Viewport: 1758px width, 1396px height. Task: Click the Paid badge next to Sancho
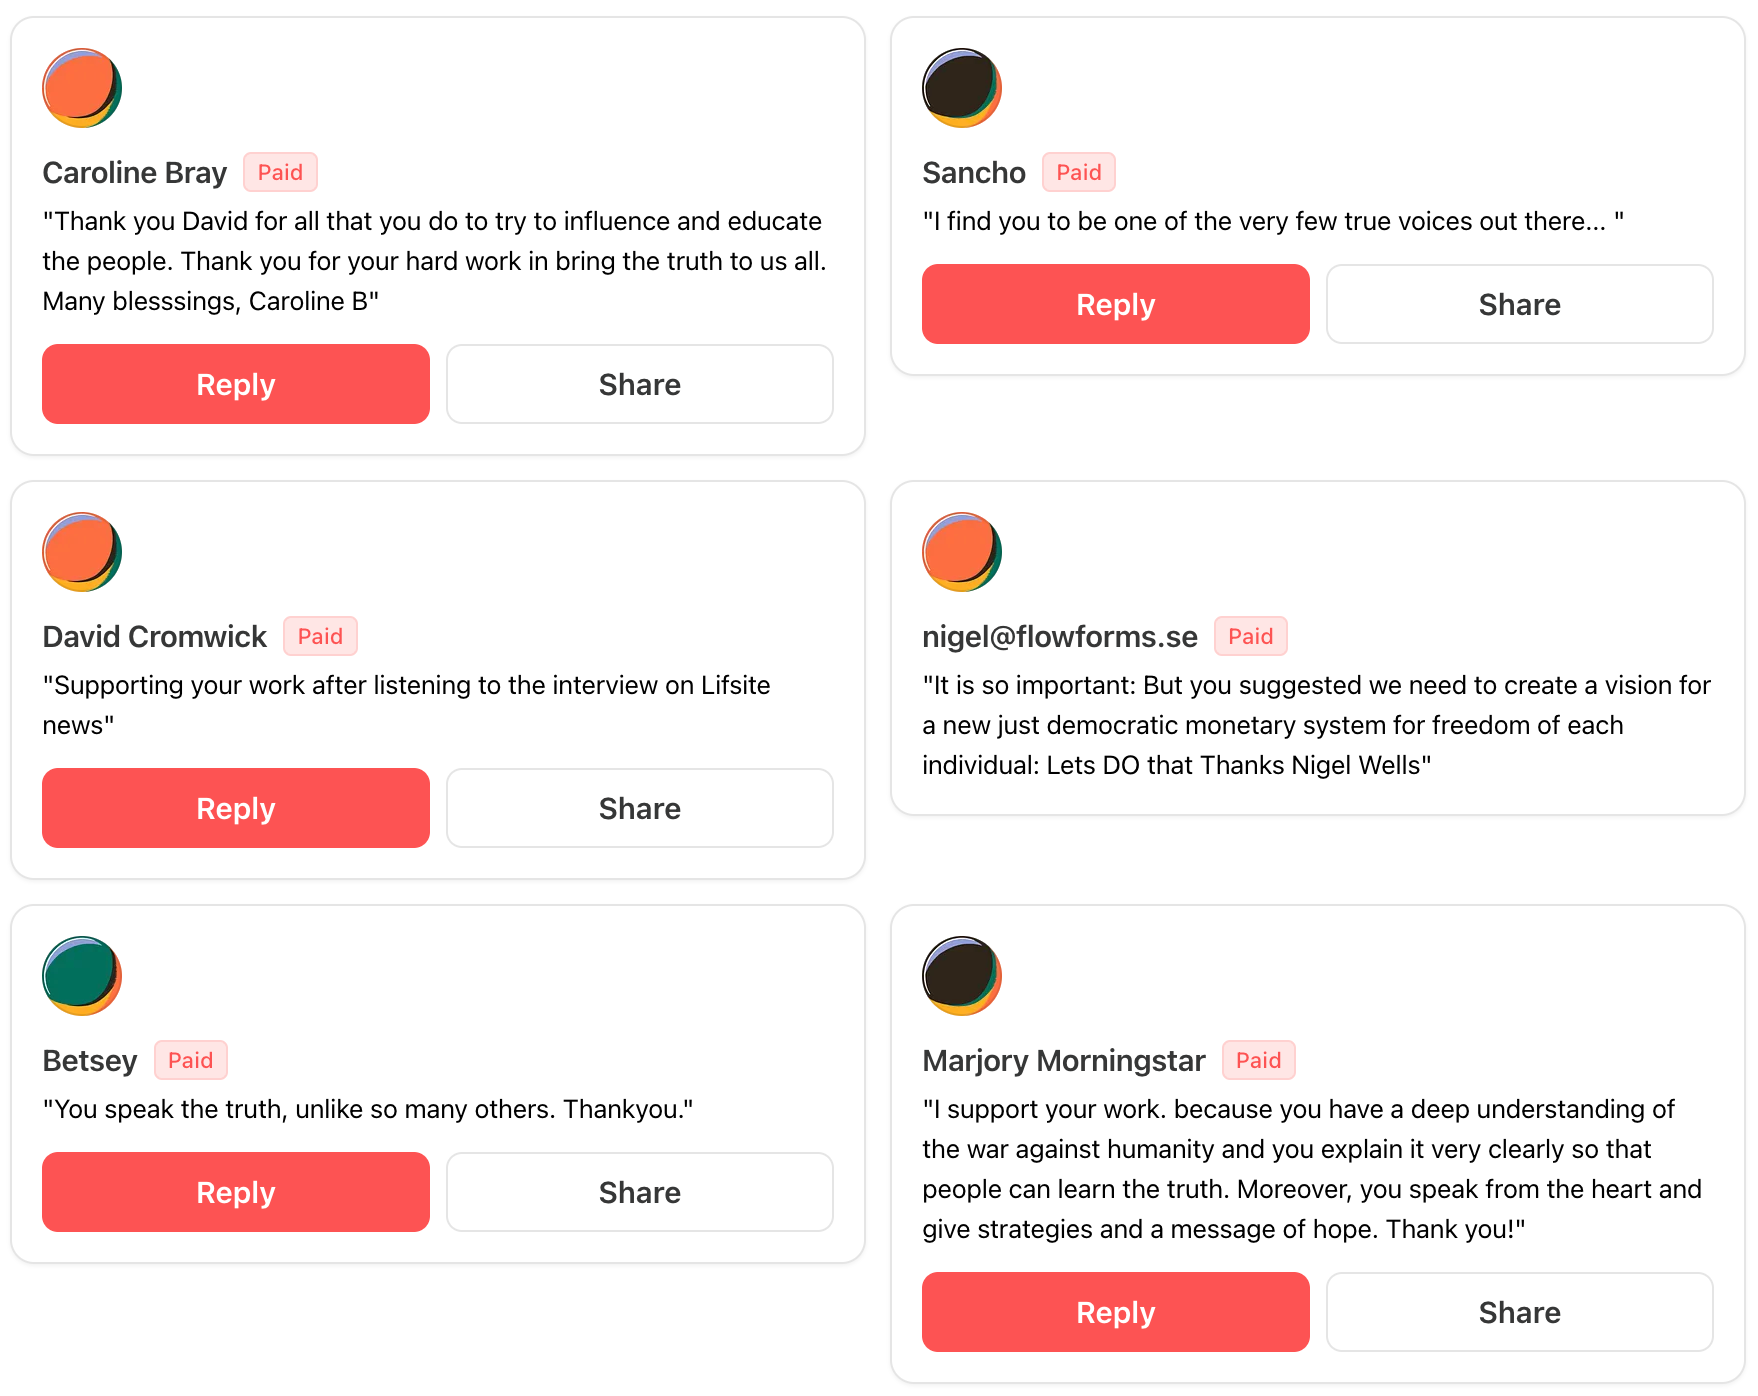pyautogui.click(x=1078, y=172)
